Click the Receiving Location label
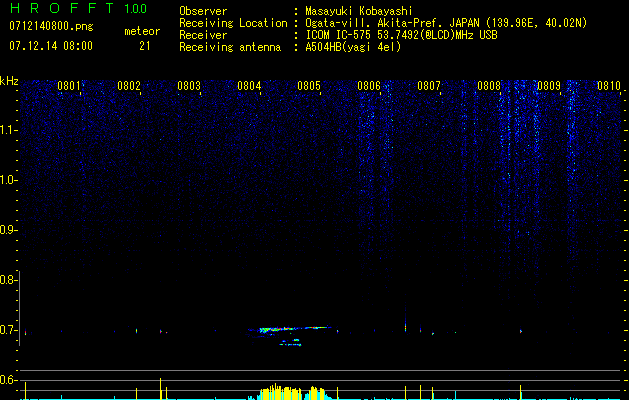The width and height of the screenshot is (629, 400). coord(233,23)
